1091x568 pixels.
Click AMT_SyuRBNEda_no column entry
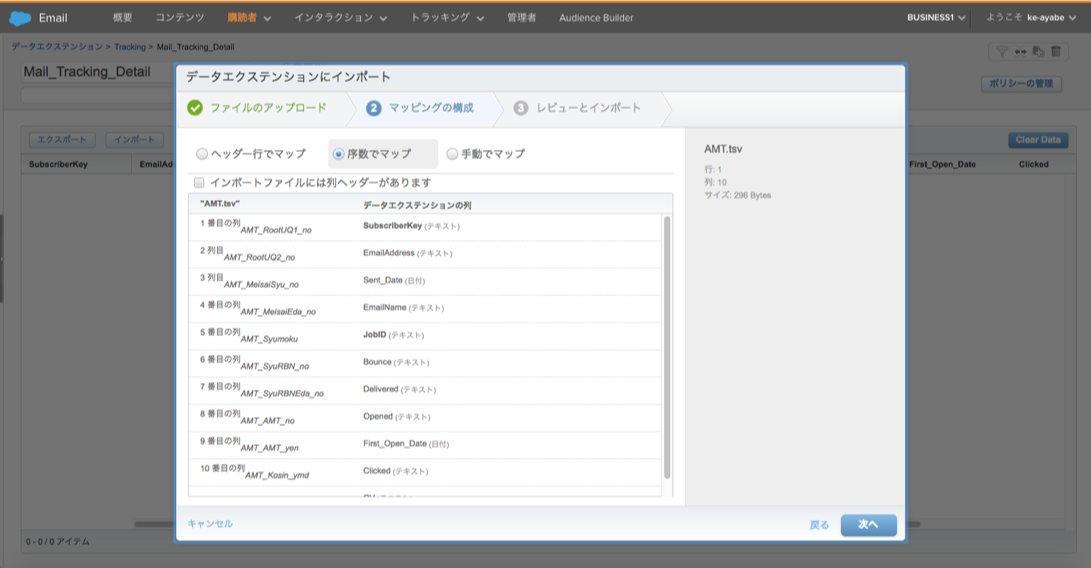pos(282,393)
